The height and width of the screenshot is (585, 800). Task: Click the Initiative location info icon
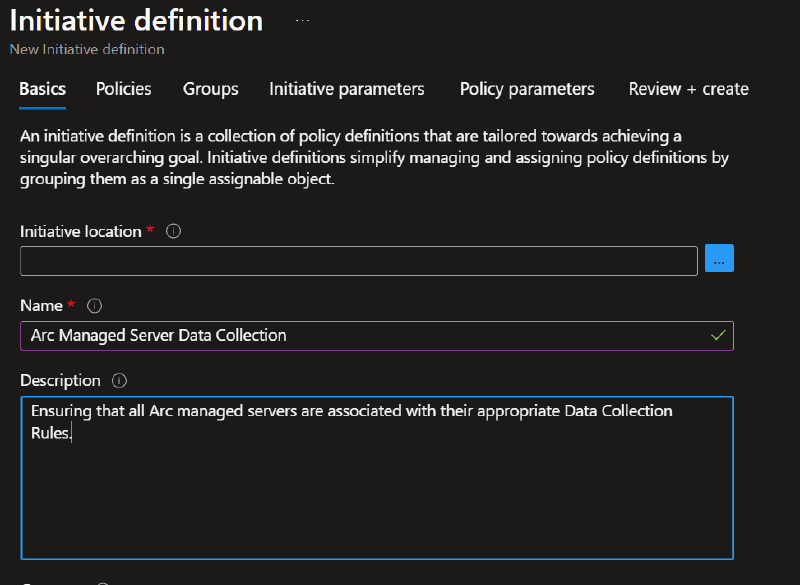173,231
